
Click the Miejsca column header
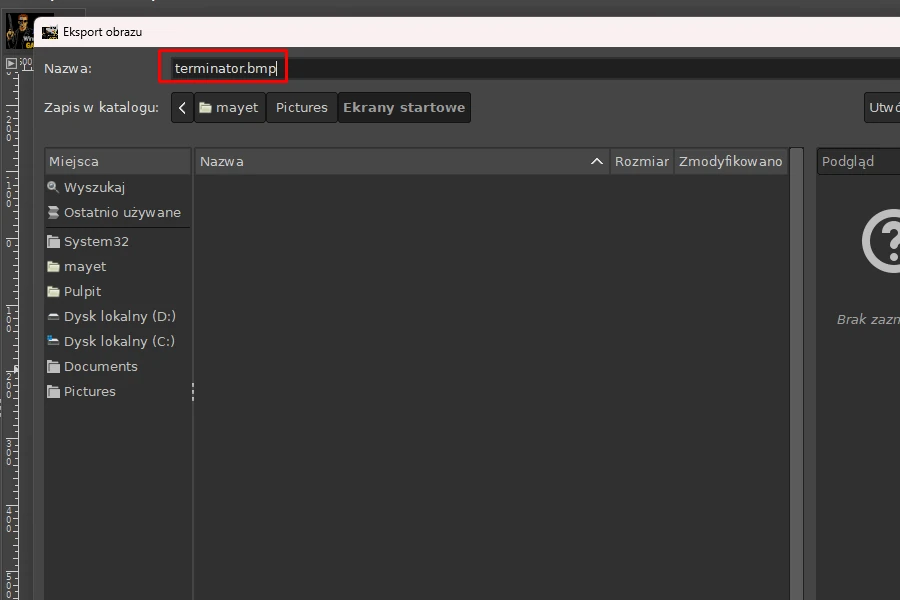pyautogui.click(x=118, y=161)
